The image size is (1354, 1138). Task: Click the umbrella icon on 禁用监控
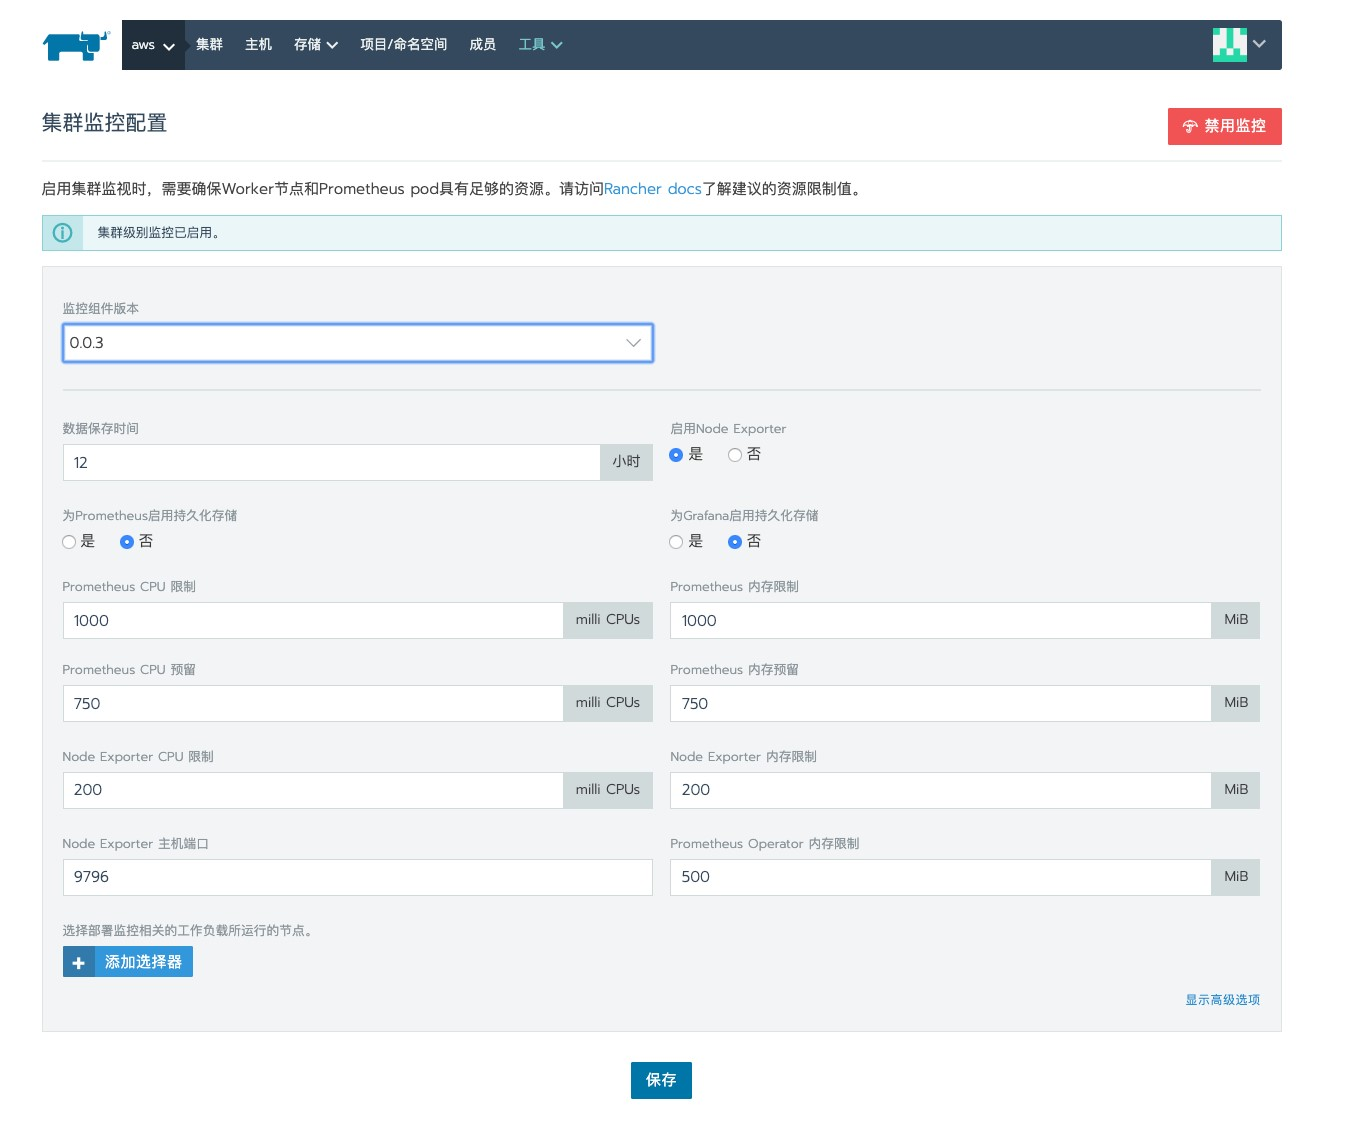point(1190,127)
